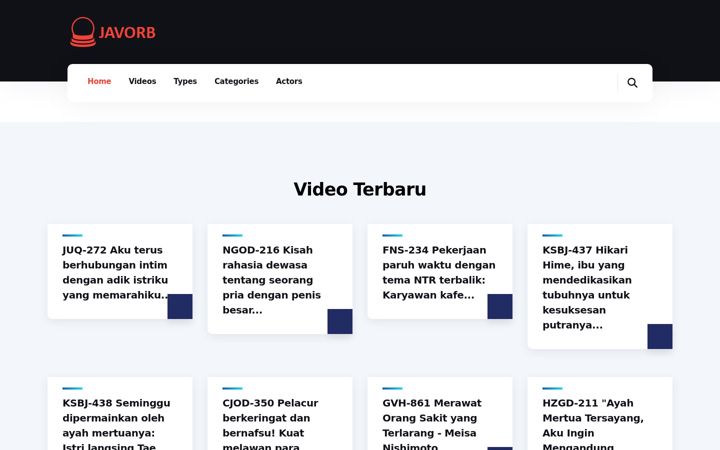720x450 pixels.
Task: Click blue square button on KSBJ-437 card
Action: coord(660,336)
